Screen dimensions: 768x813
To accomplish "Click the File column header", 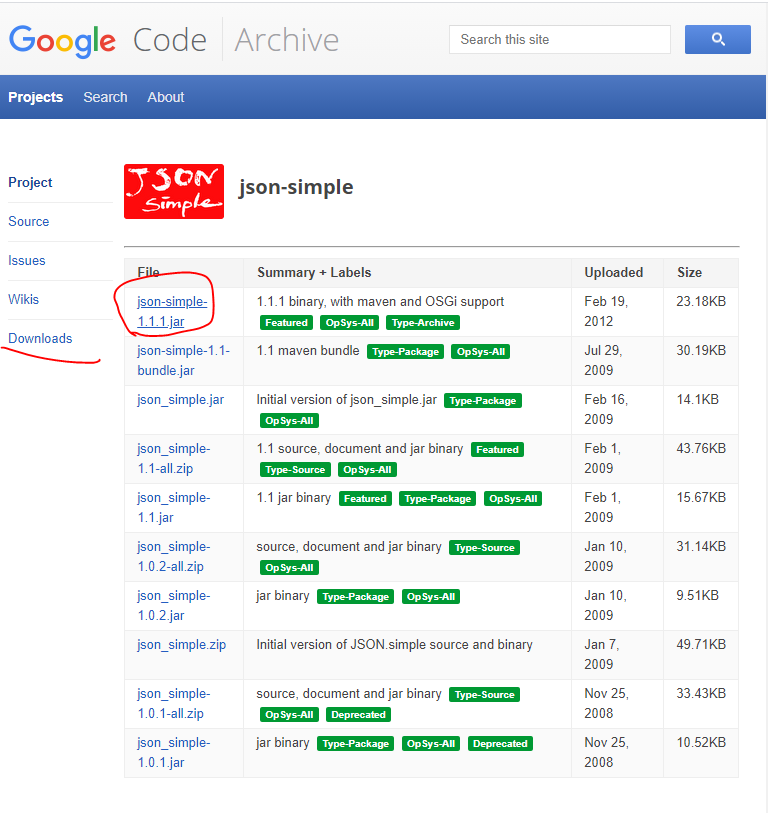I will (148, 272).
